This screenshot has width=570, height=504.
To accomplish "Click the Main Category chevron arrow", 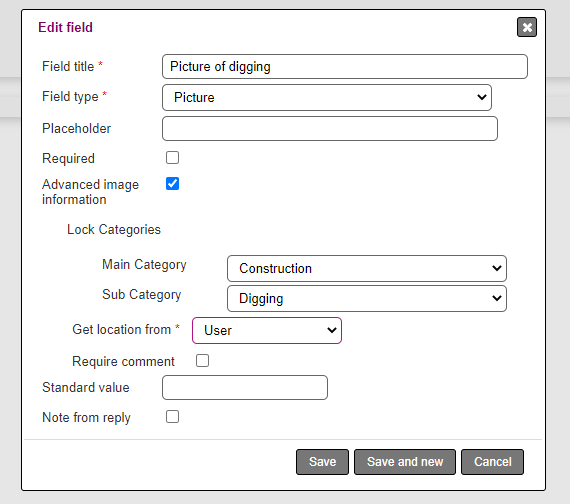I will coord(497,268).
